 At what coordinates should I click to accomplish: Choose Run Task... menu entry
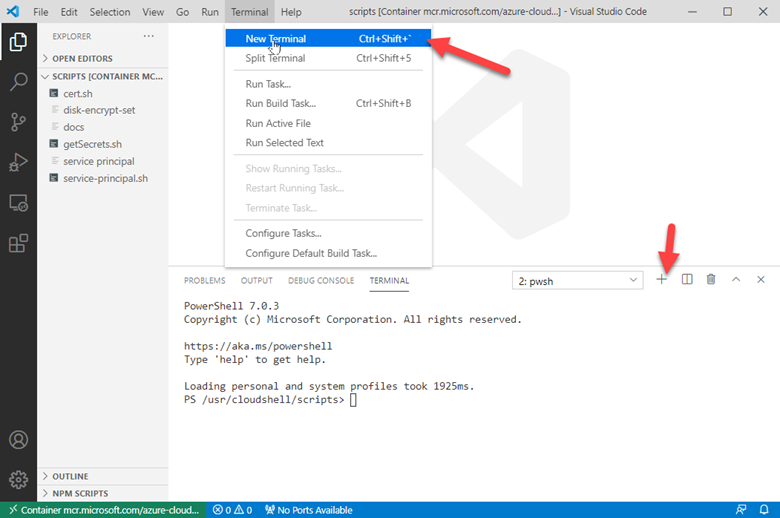pyautogui.click(x=328, y=84)
